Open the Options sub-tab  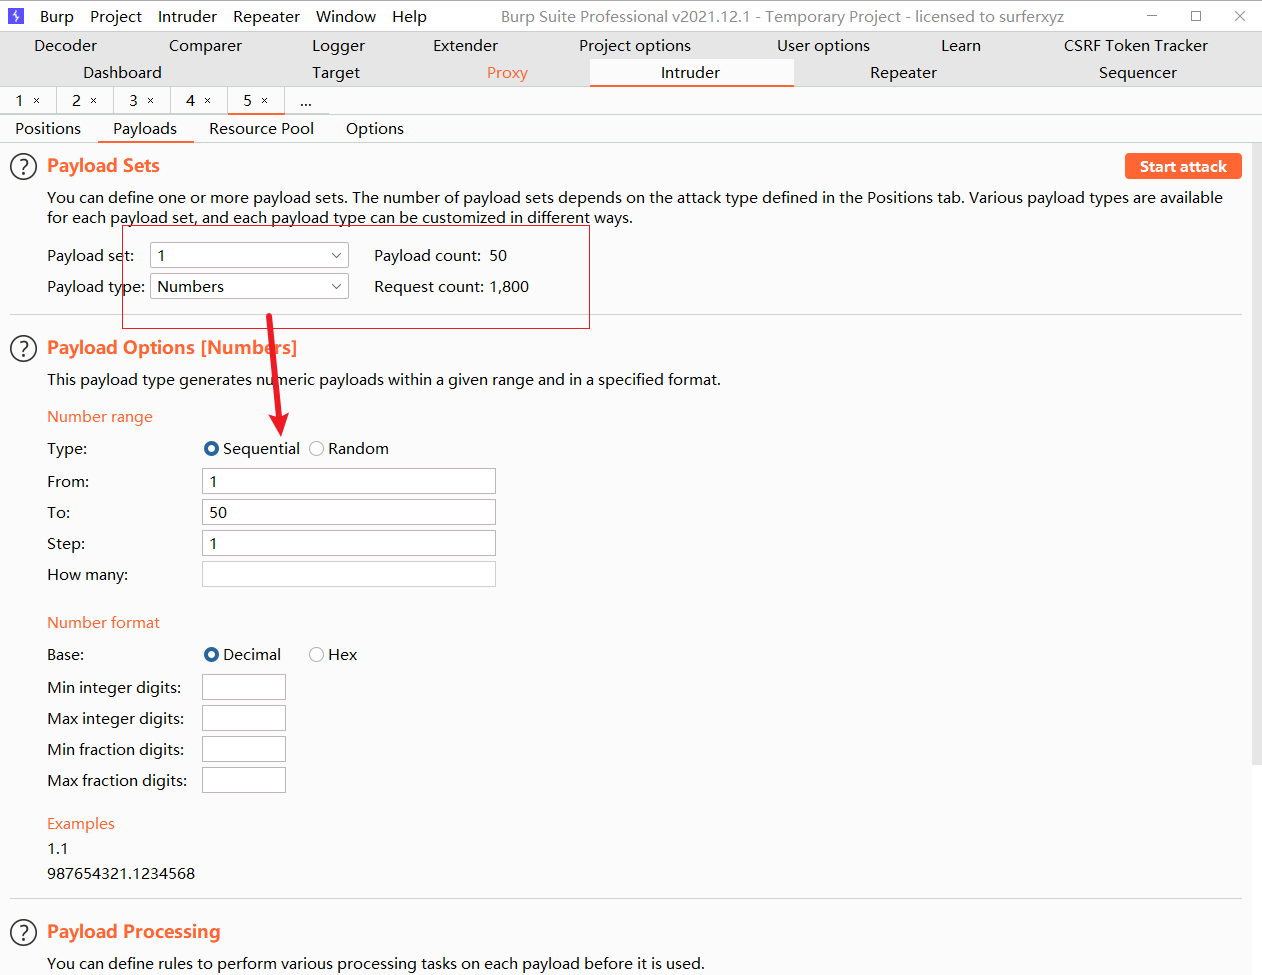pos(375,129)
